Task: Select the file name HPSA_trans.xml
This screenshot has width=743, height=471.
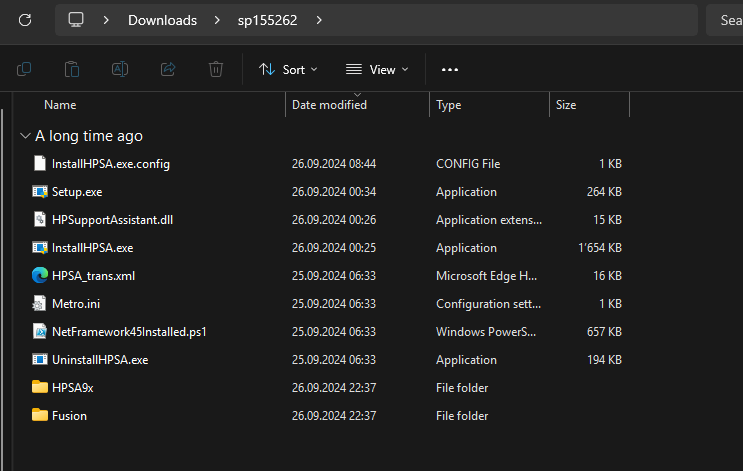Action: [93, 276]
